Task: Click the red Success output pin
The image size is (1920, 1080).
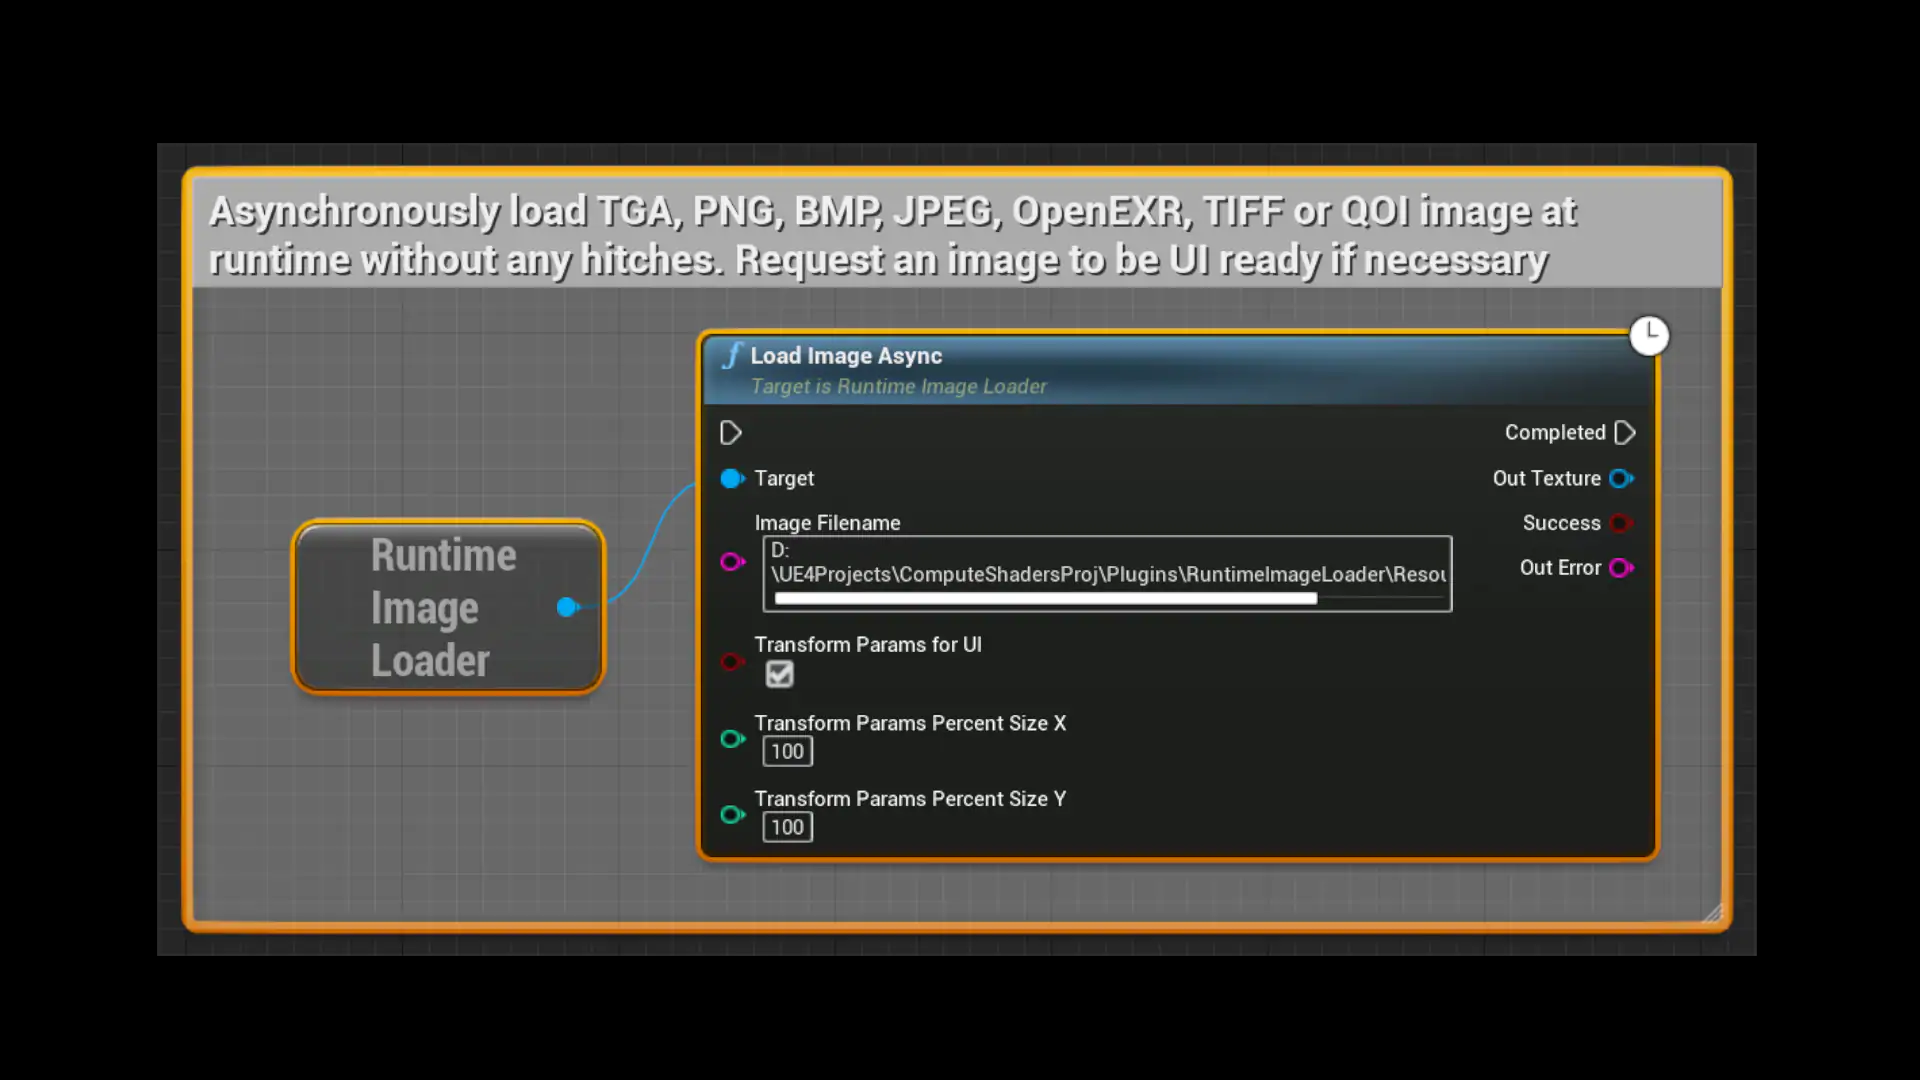Action: pyautogui.click(x=1621, y=523)
